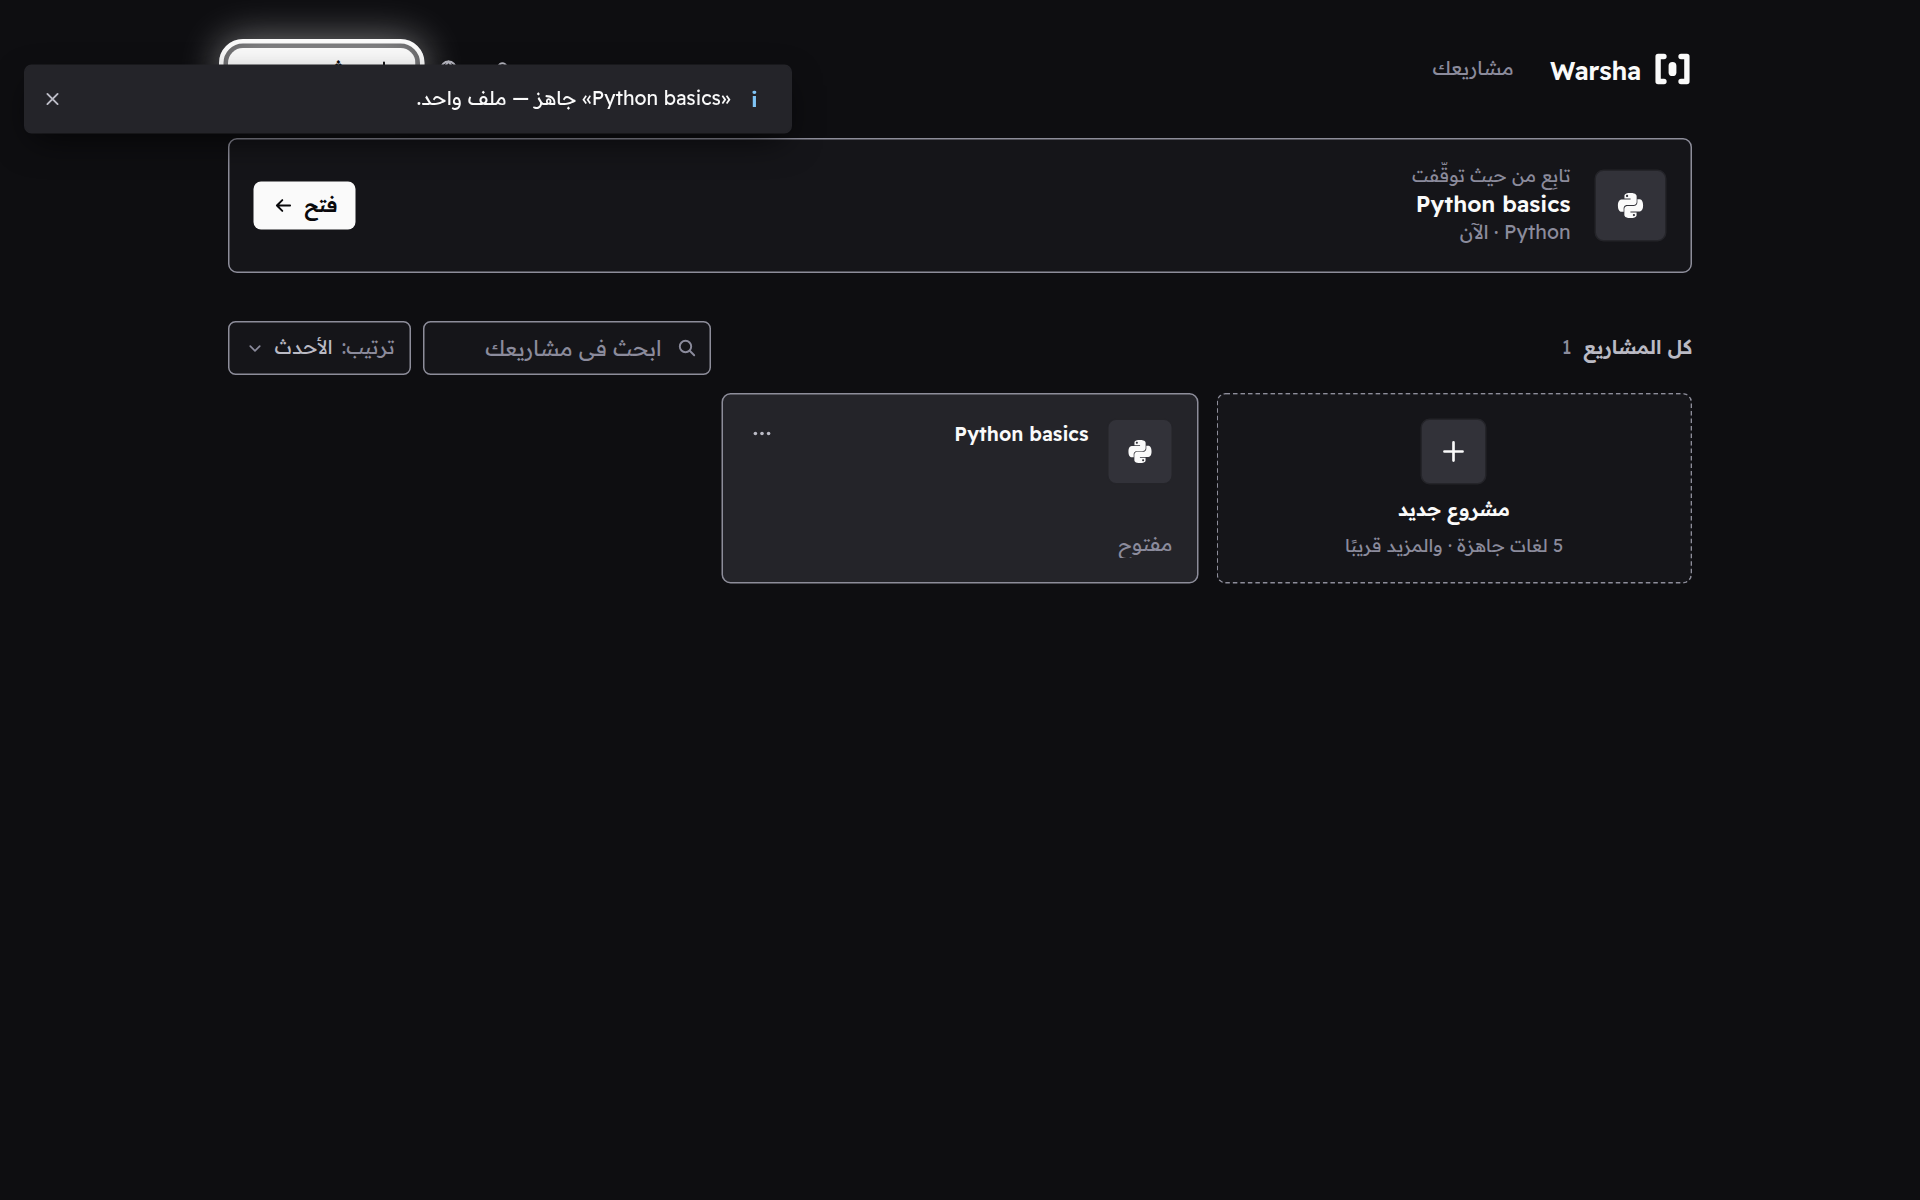Click the مفتوح status on the project card
This screenshot has width=1920, height=1200.
pyautogui.click(x=1145, y=545)
